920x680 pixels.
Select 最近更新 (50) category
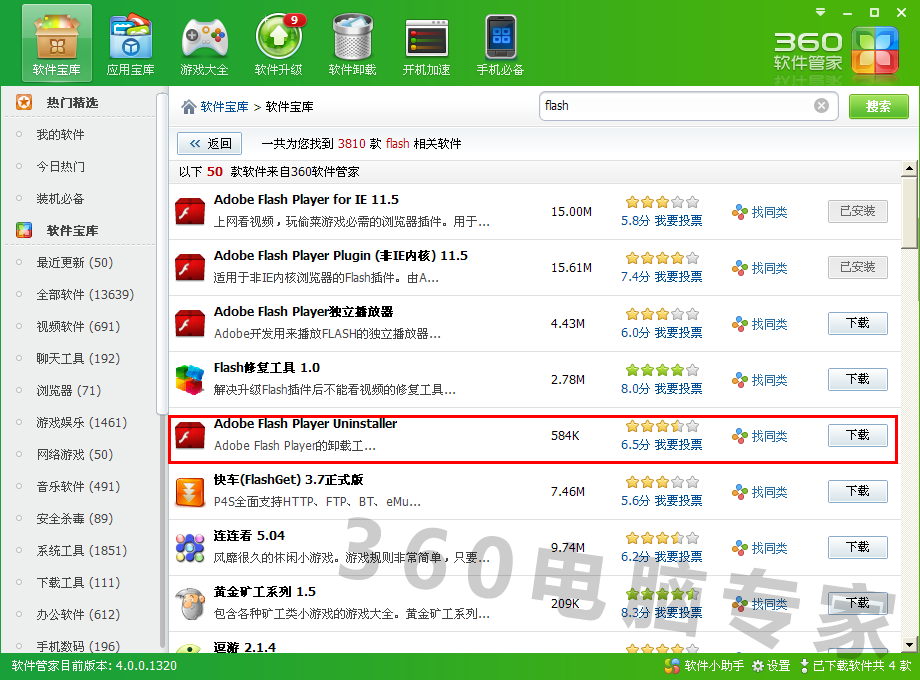[75, 262]
